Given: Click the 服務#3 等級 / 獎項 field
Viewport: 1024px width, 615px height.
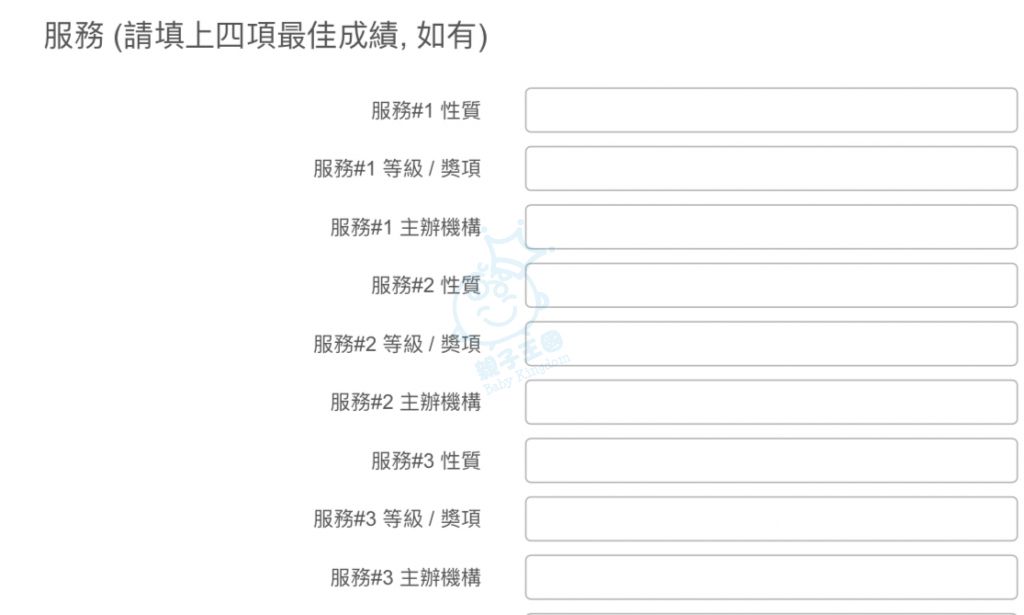Looking at the screenshot, I should [770, 519].
